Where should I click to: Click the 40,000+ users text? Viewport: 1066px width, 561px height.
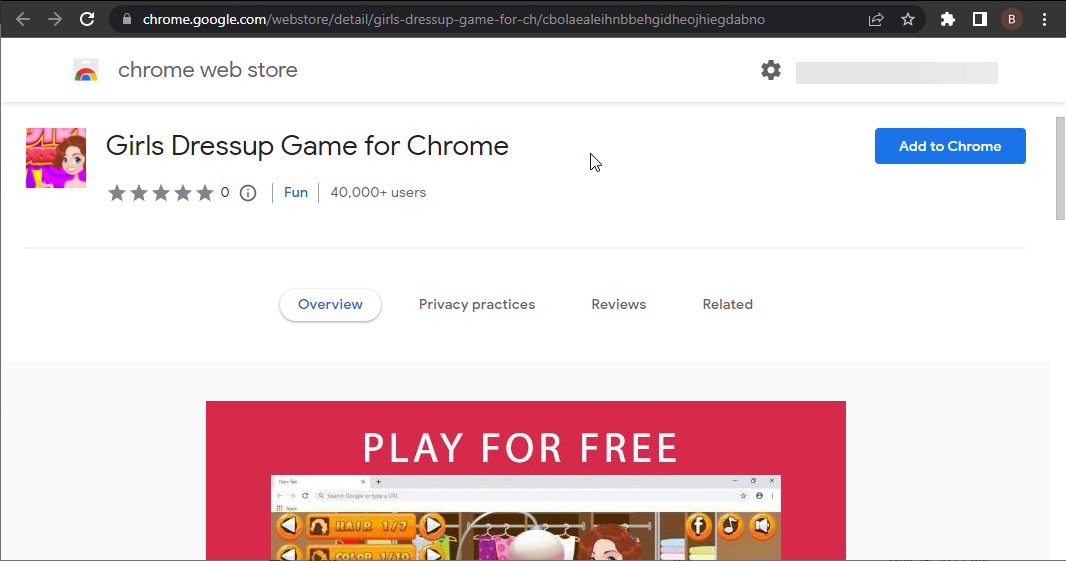[378, 192]
